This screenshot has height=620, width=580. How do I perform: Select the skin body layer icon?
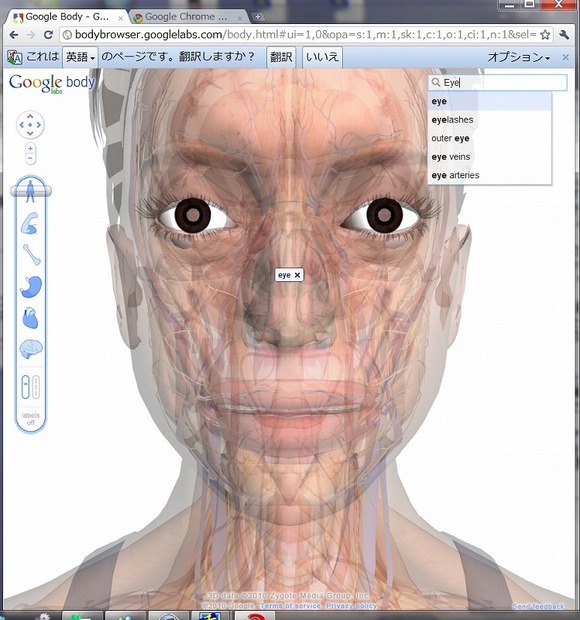[x=30, y=190]
